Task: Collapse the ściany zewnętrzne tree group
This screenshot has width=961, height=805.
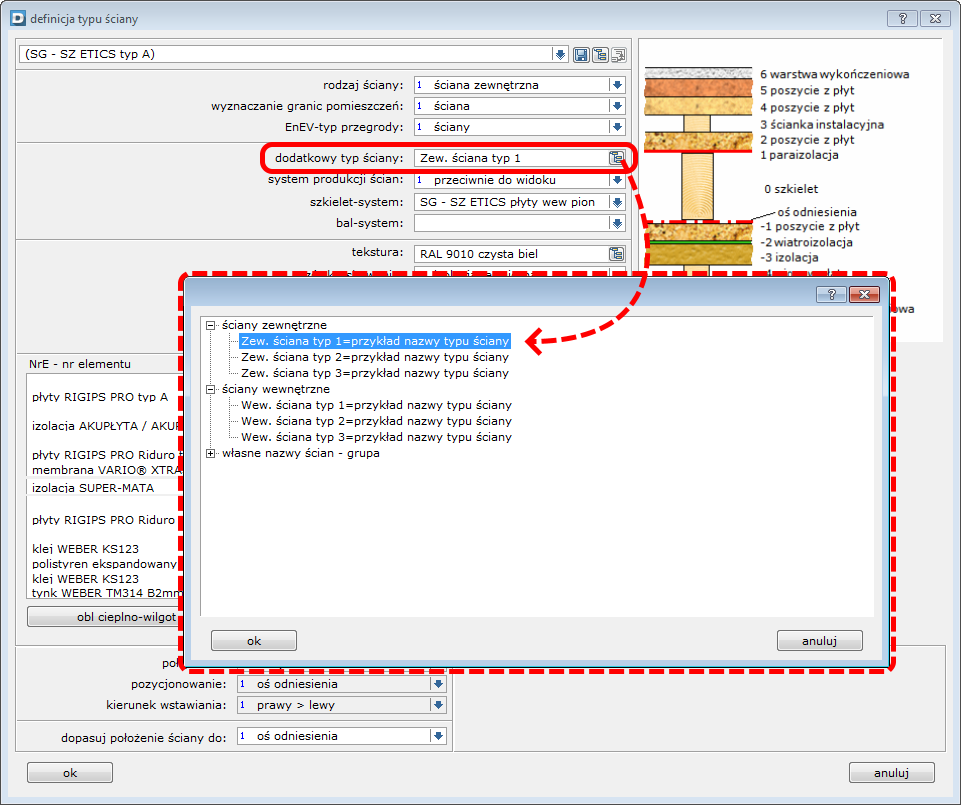Action: pyautogui.click(x=211, y=325)
